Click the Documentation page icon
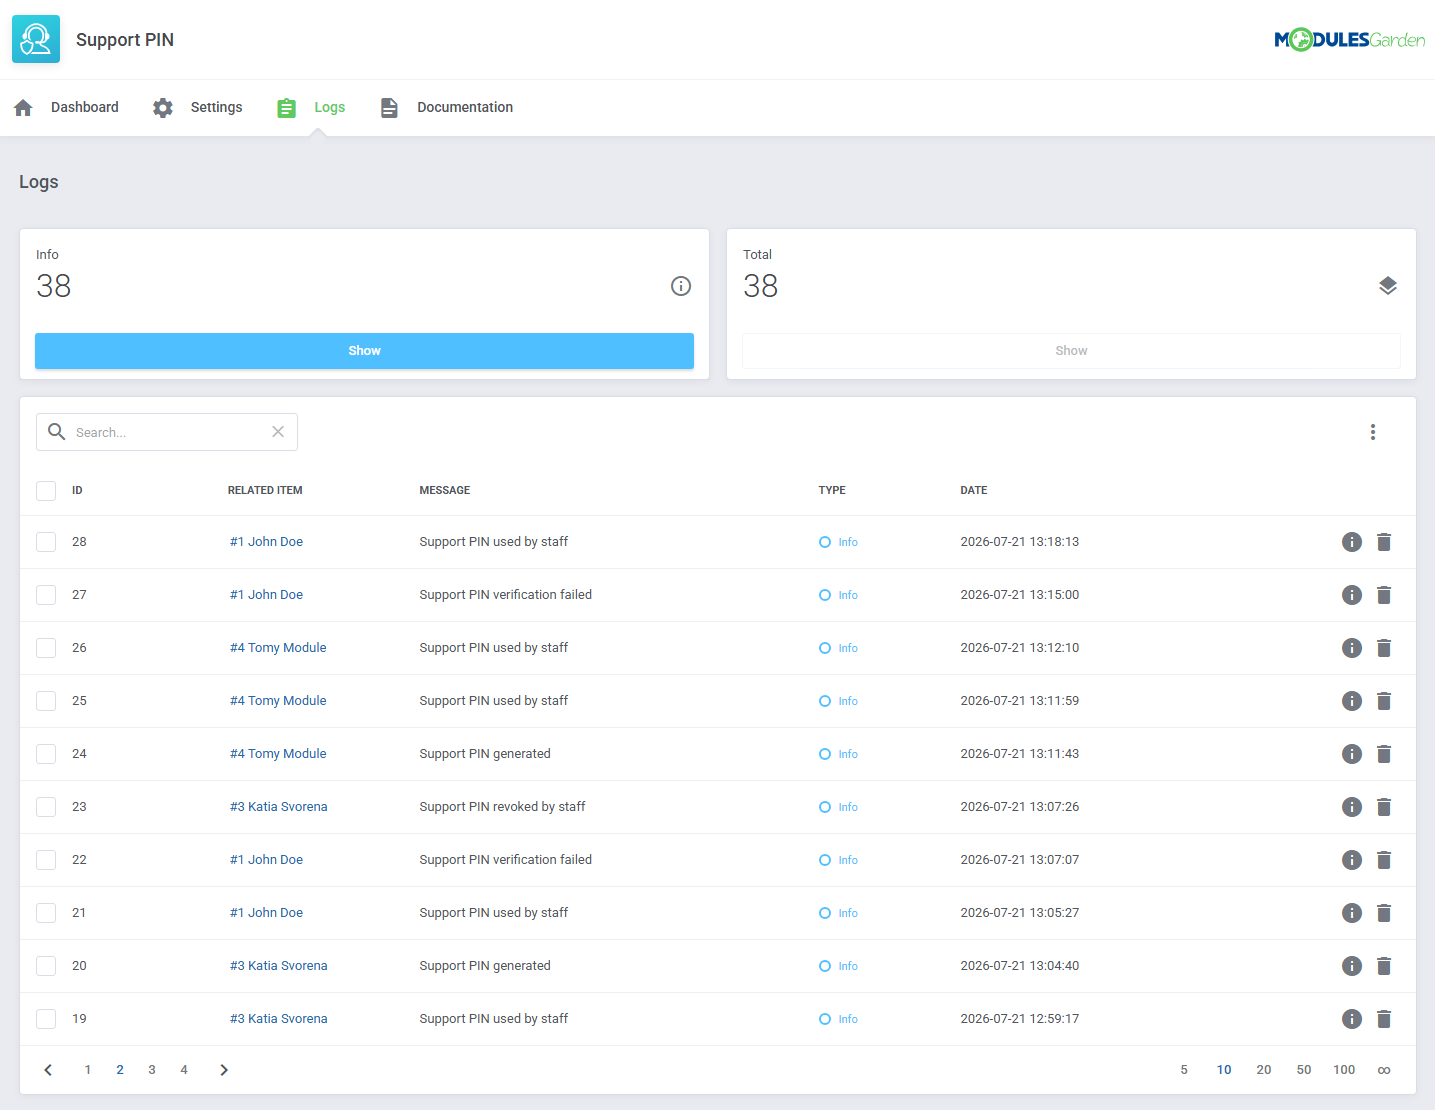This screenshot has height=1110, width=1435. (389, 108)
